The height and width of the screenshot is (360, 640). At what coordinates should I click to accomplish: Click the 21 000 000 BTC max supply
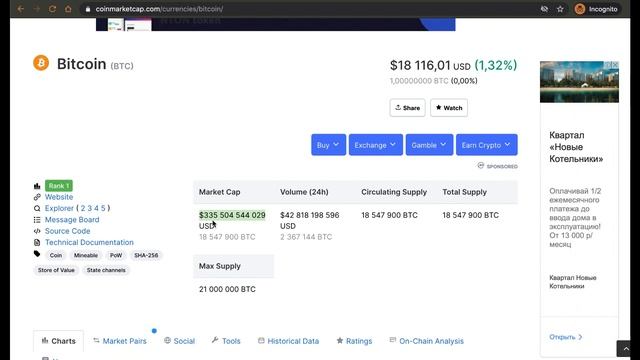tap(227, 289)
